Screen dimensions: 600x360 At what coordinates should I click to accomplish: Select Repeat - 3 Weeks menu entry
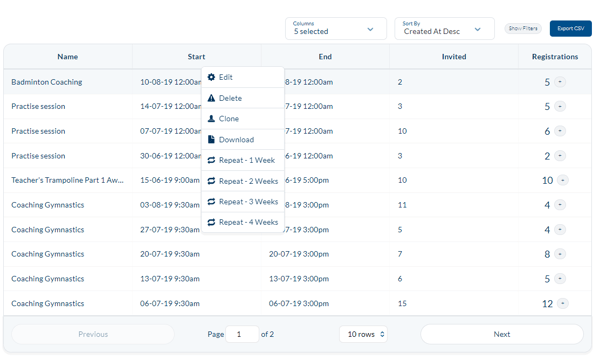(x=243, y=202)
